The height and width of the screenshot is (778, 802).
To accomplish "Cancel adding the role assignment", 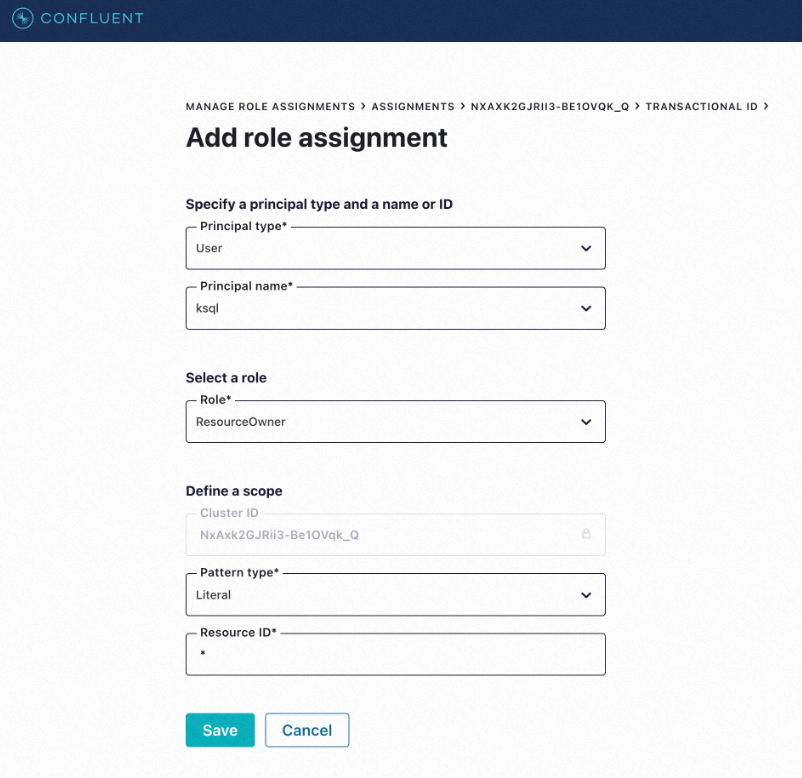I will tap(307, 730).
